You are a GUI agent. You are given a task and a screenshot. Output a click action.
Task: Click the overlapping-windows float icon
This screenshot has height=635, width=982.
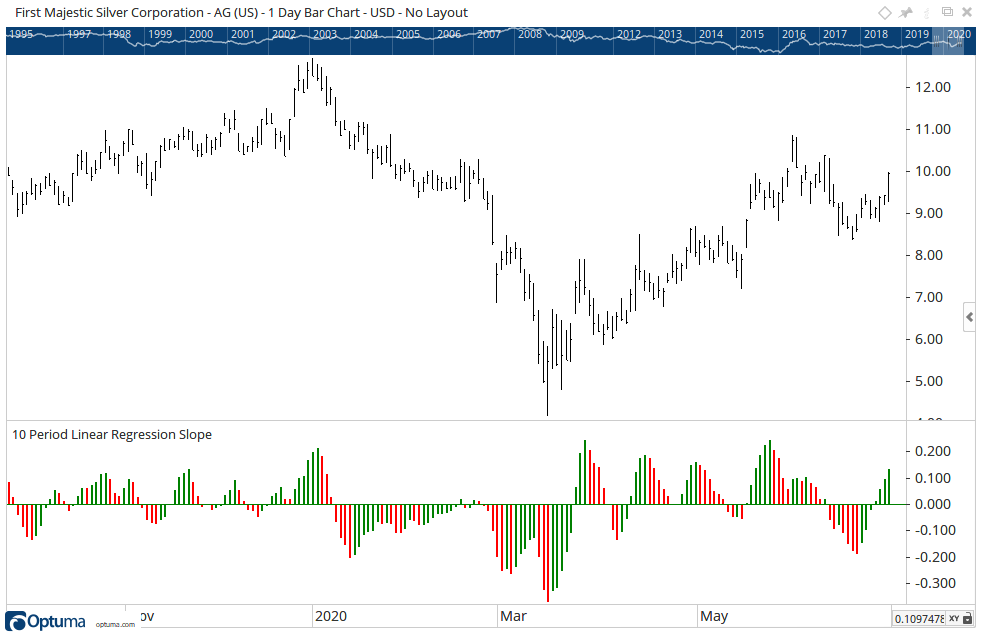tap(948, 12)
